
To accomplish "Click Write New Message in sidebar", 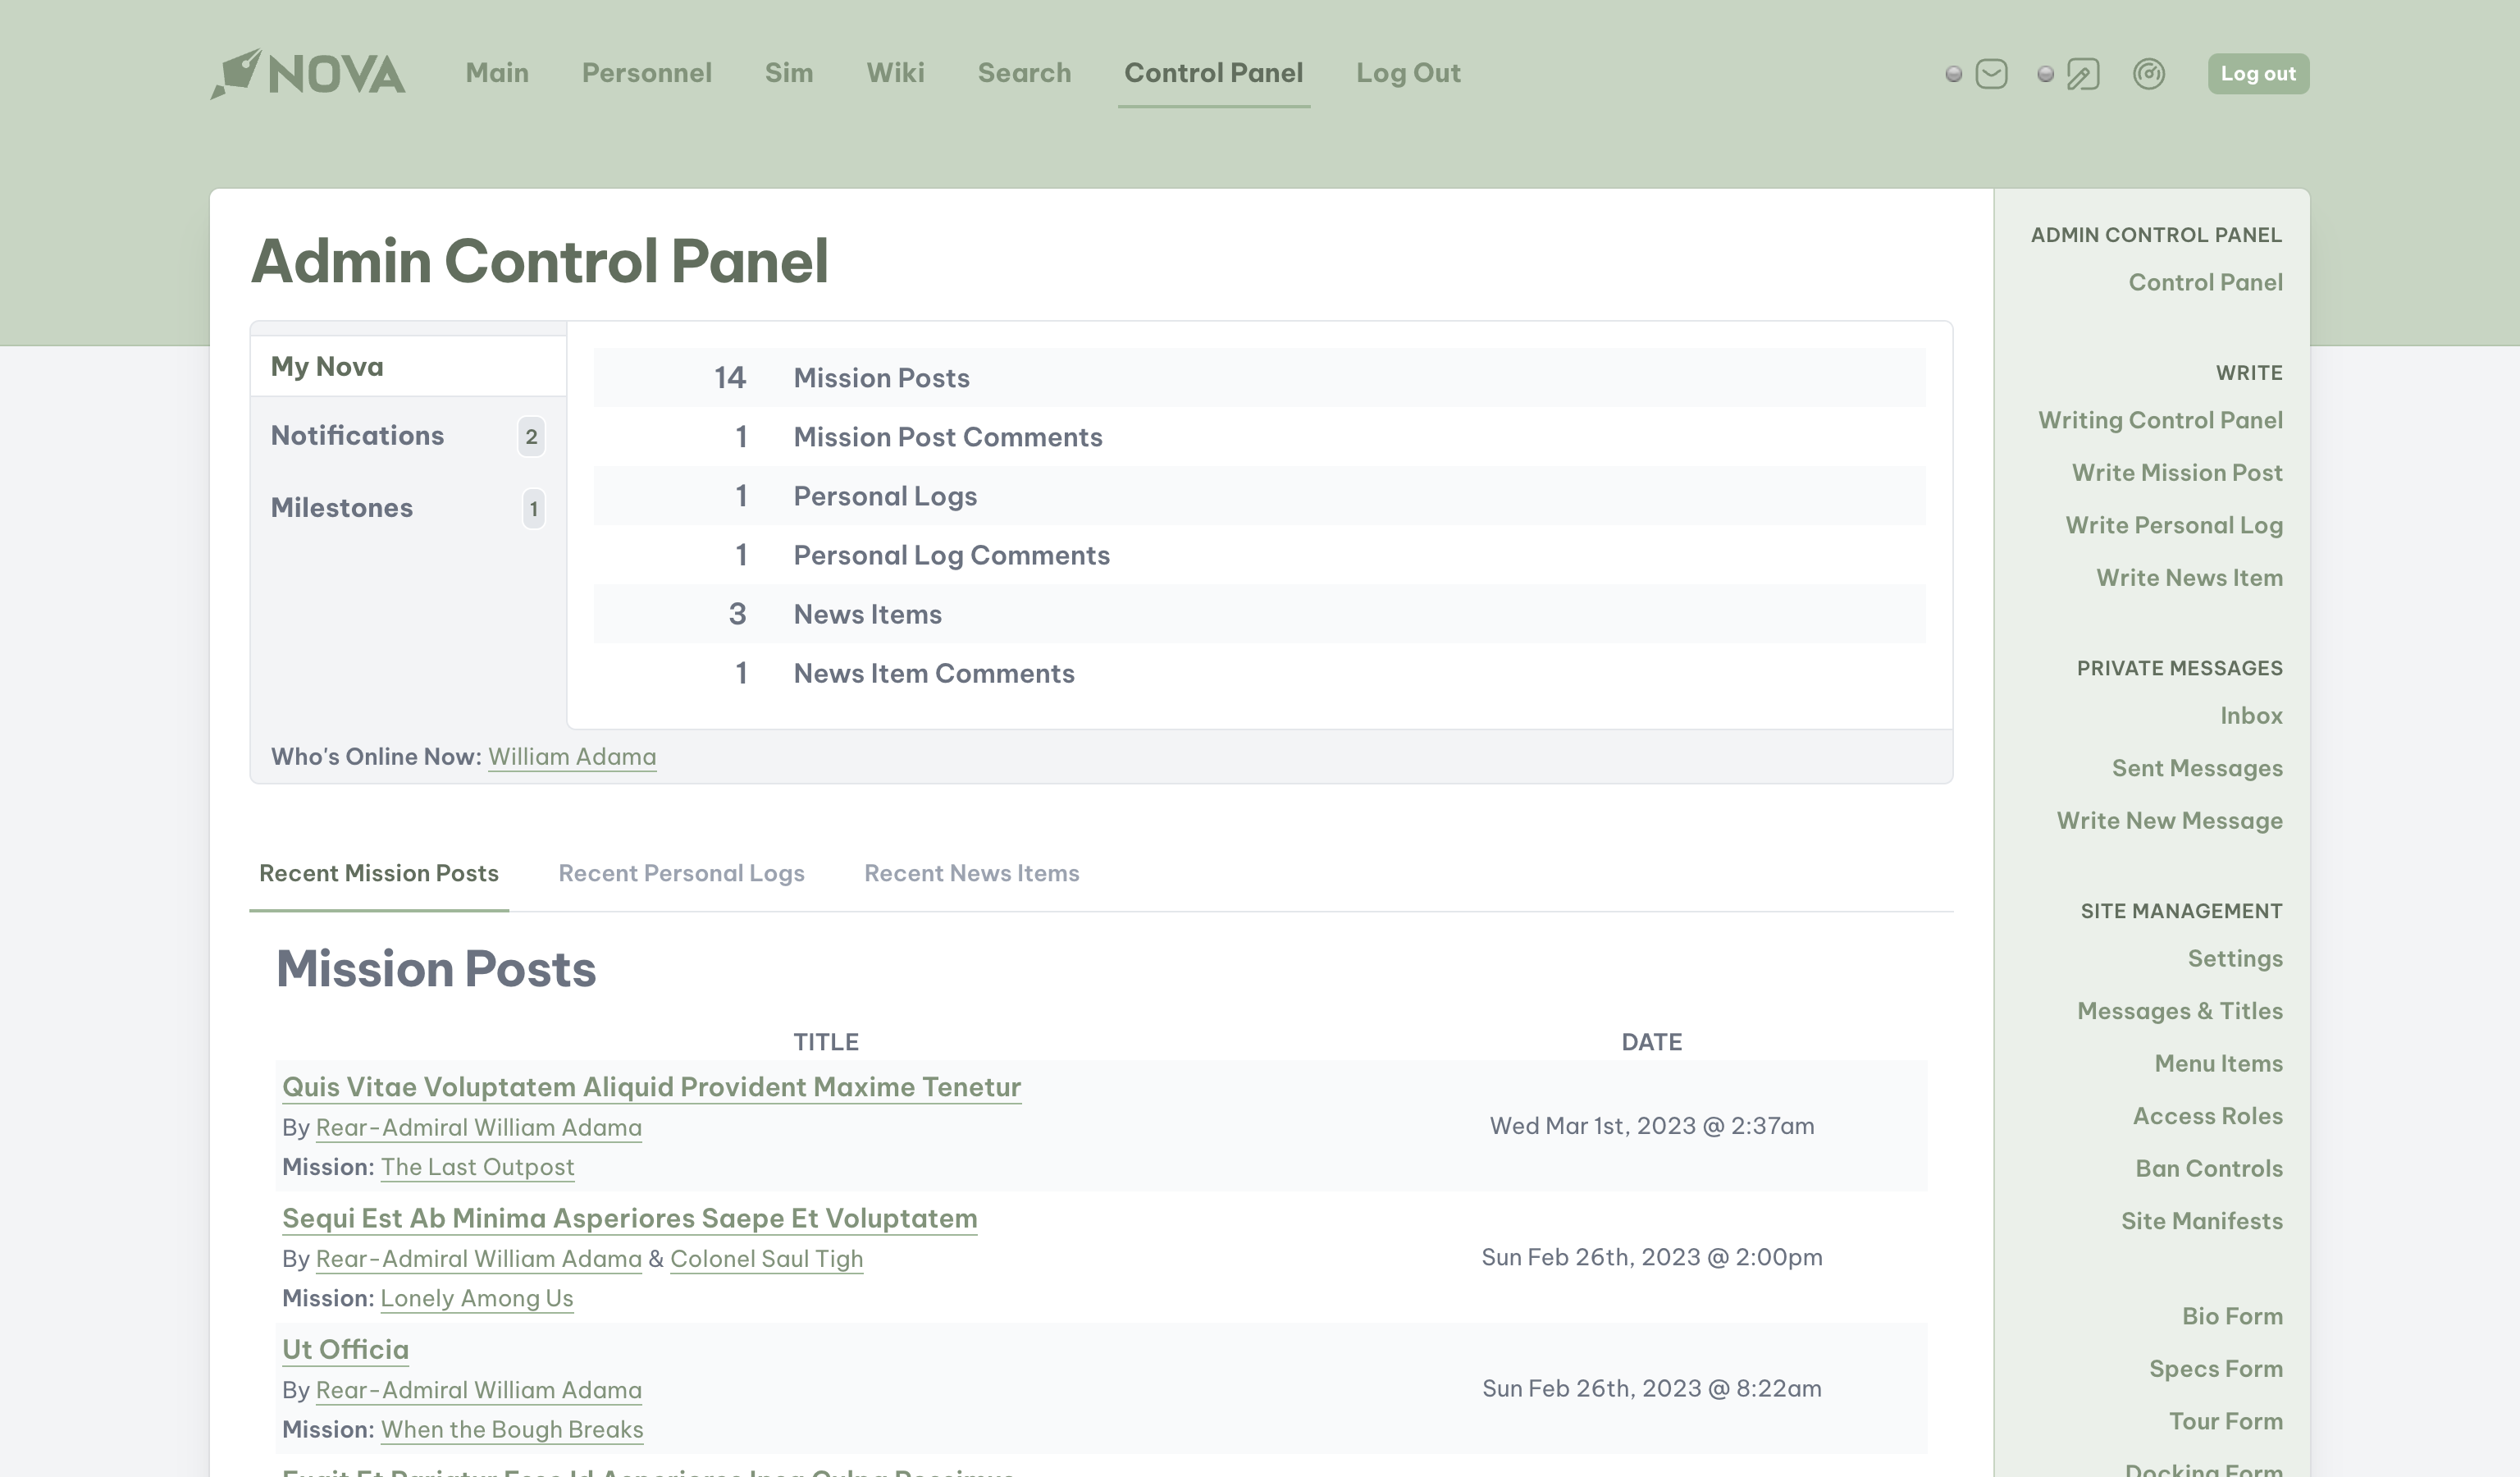I will (x=2169, y=820).
